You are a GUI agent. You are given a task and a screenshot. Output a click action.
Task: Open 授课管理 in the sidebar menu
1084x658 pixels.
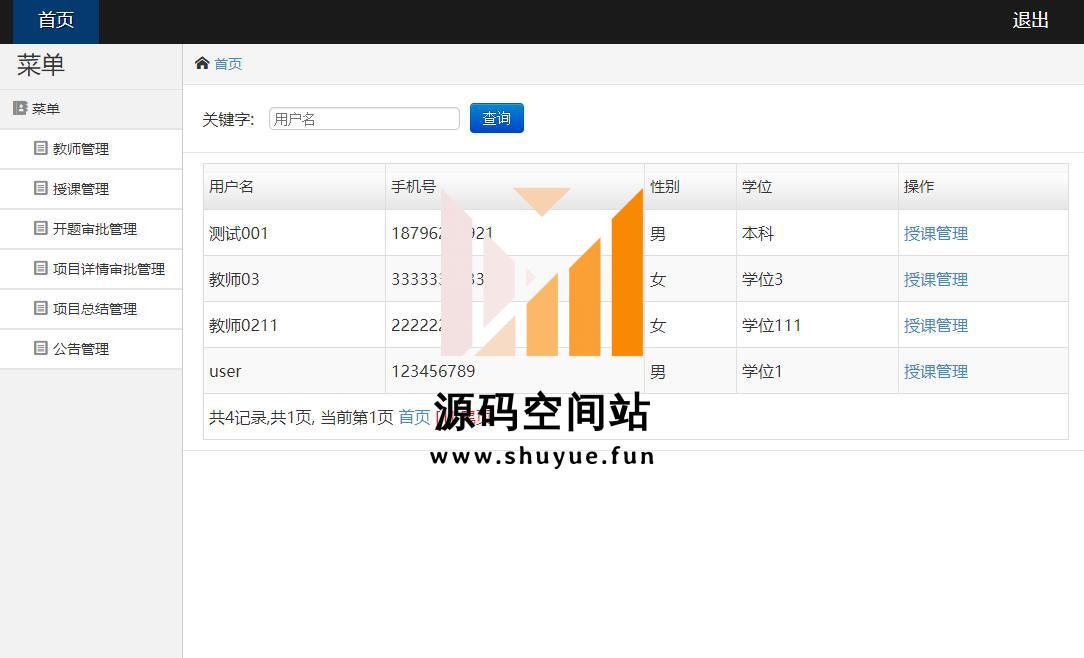tap(91, 189)
